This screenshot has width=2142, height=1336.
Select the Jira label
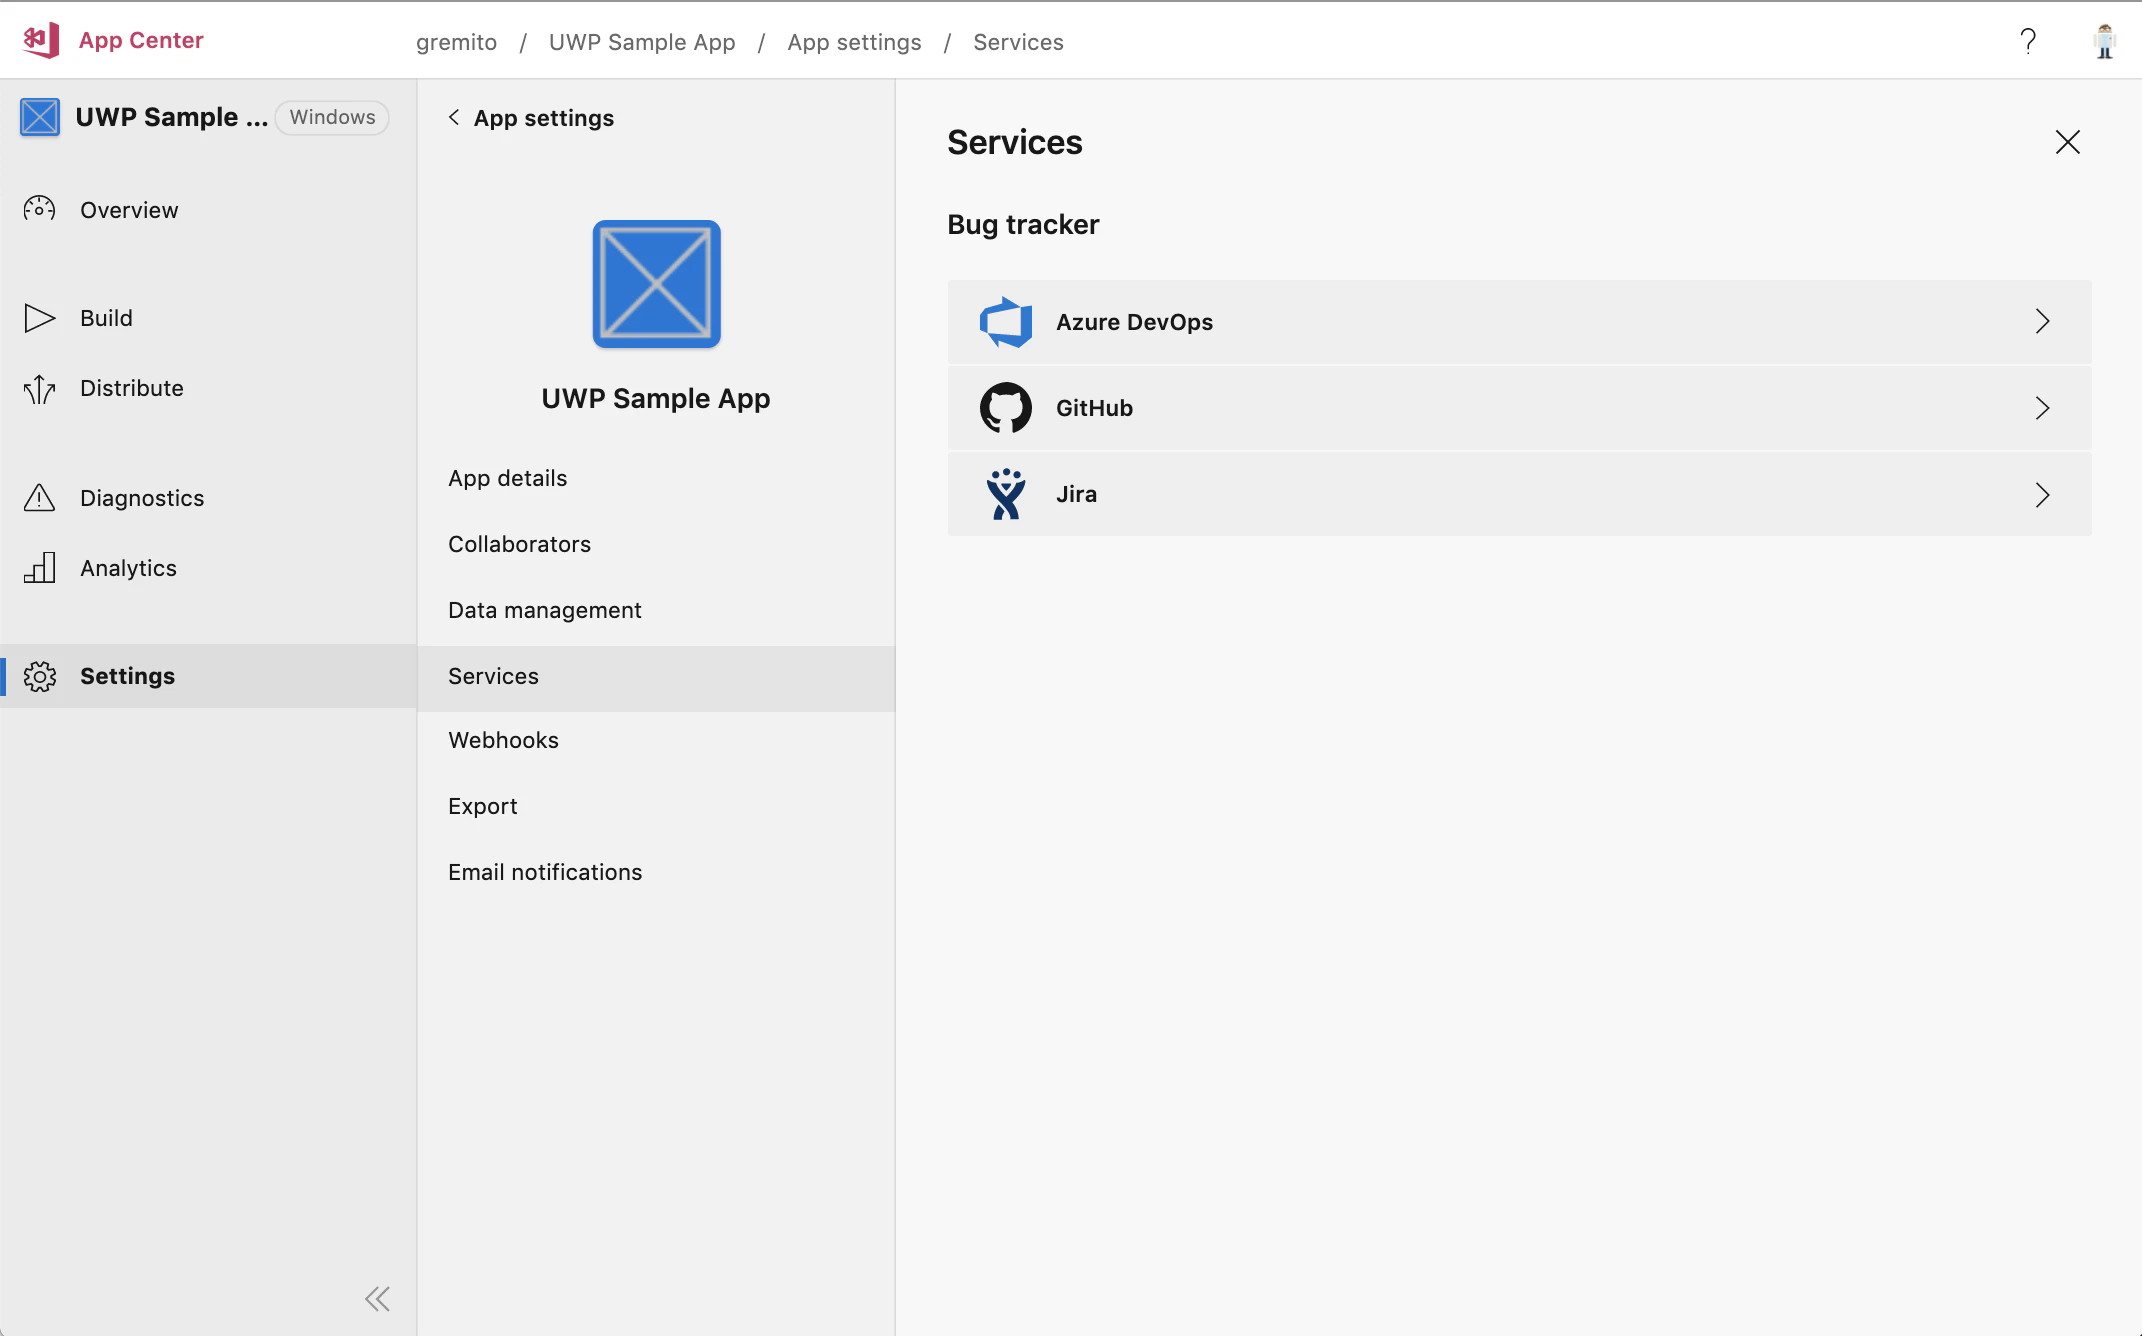pyautogui.click(x=1076, y=494)
